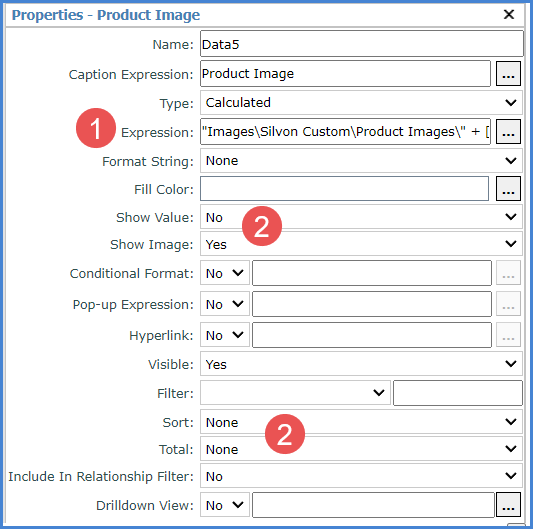Expand the Format String dropdown
The width and height of the screenshot is (533, 529).
(361, 160)
